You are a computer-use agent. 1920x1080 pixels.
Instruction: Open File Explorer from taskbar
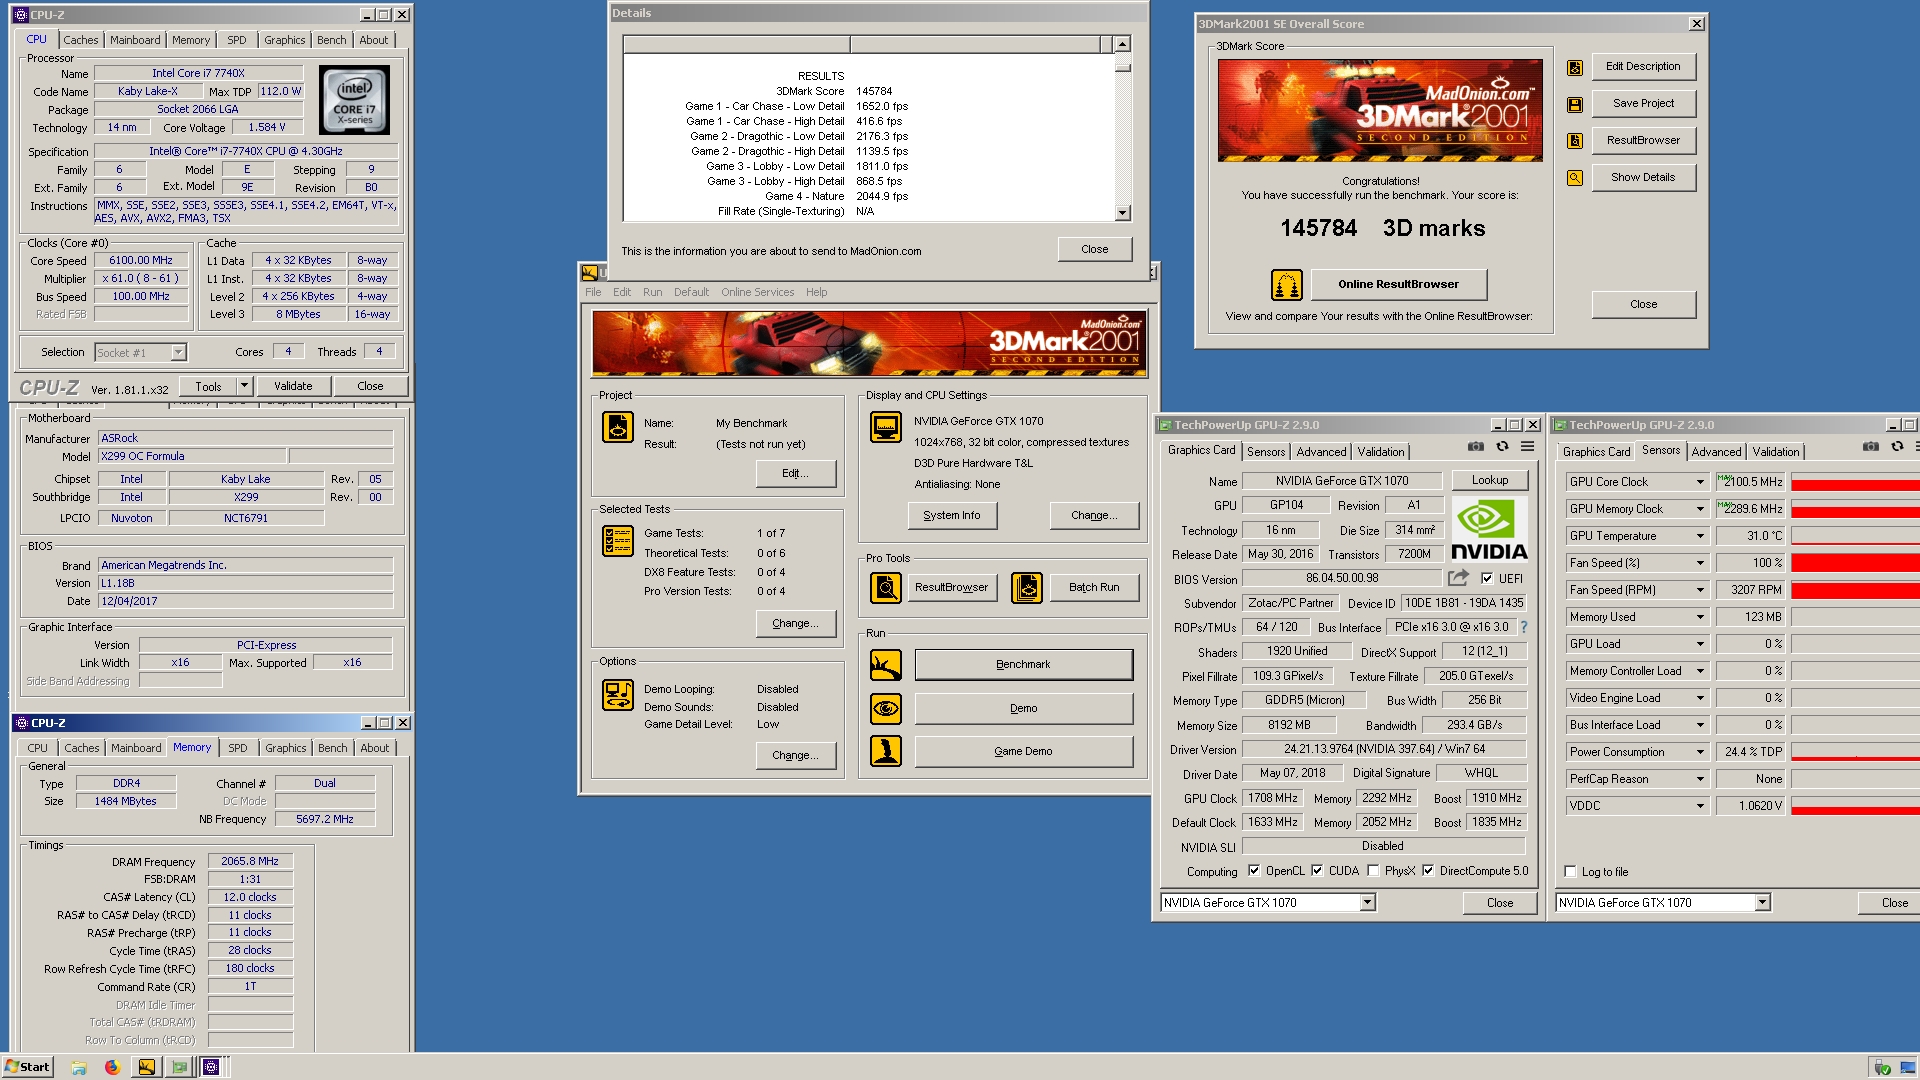pos(79,1067)
